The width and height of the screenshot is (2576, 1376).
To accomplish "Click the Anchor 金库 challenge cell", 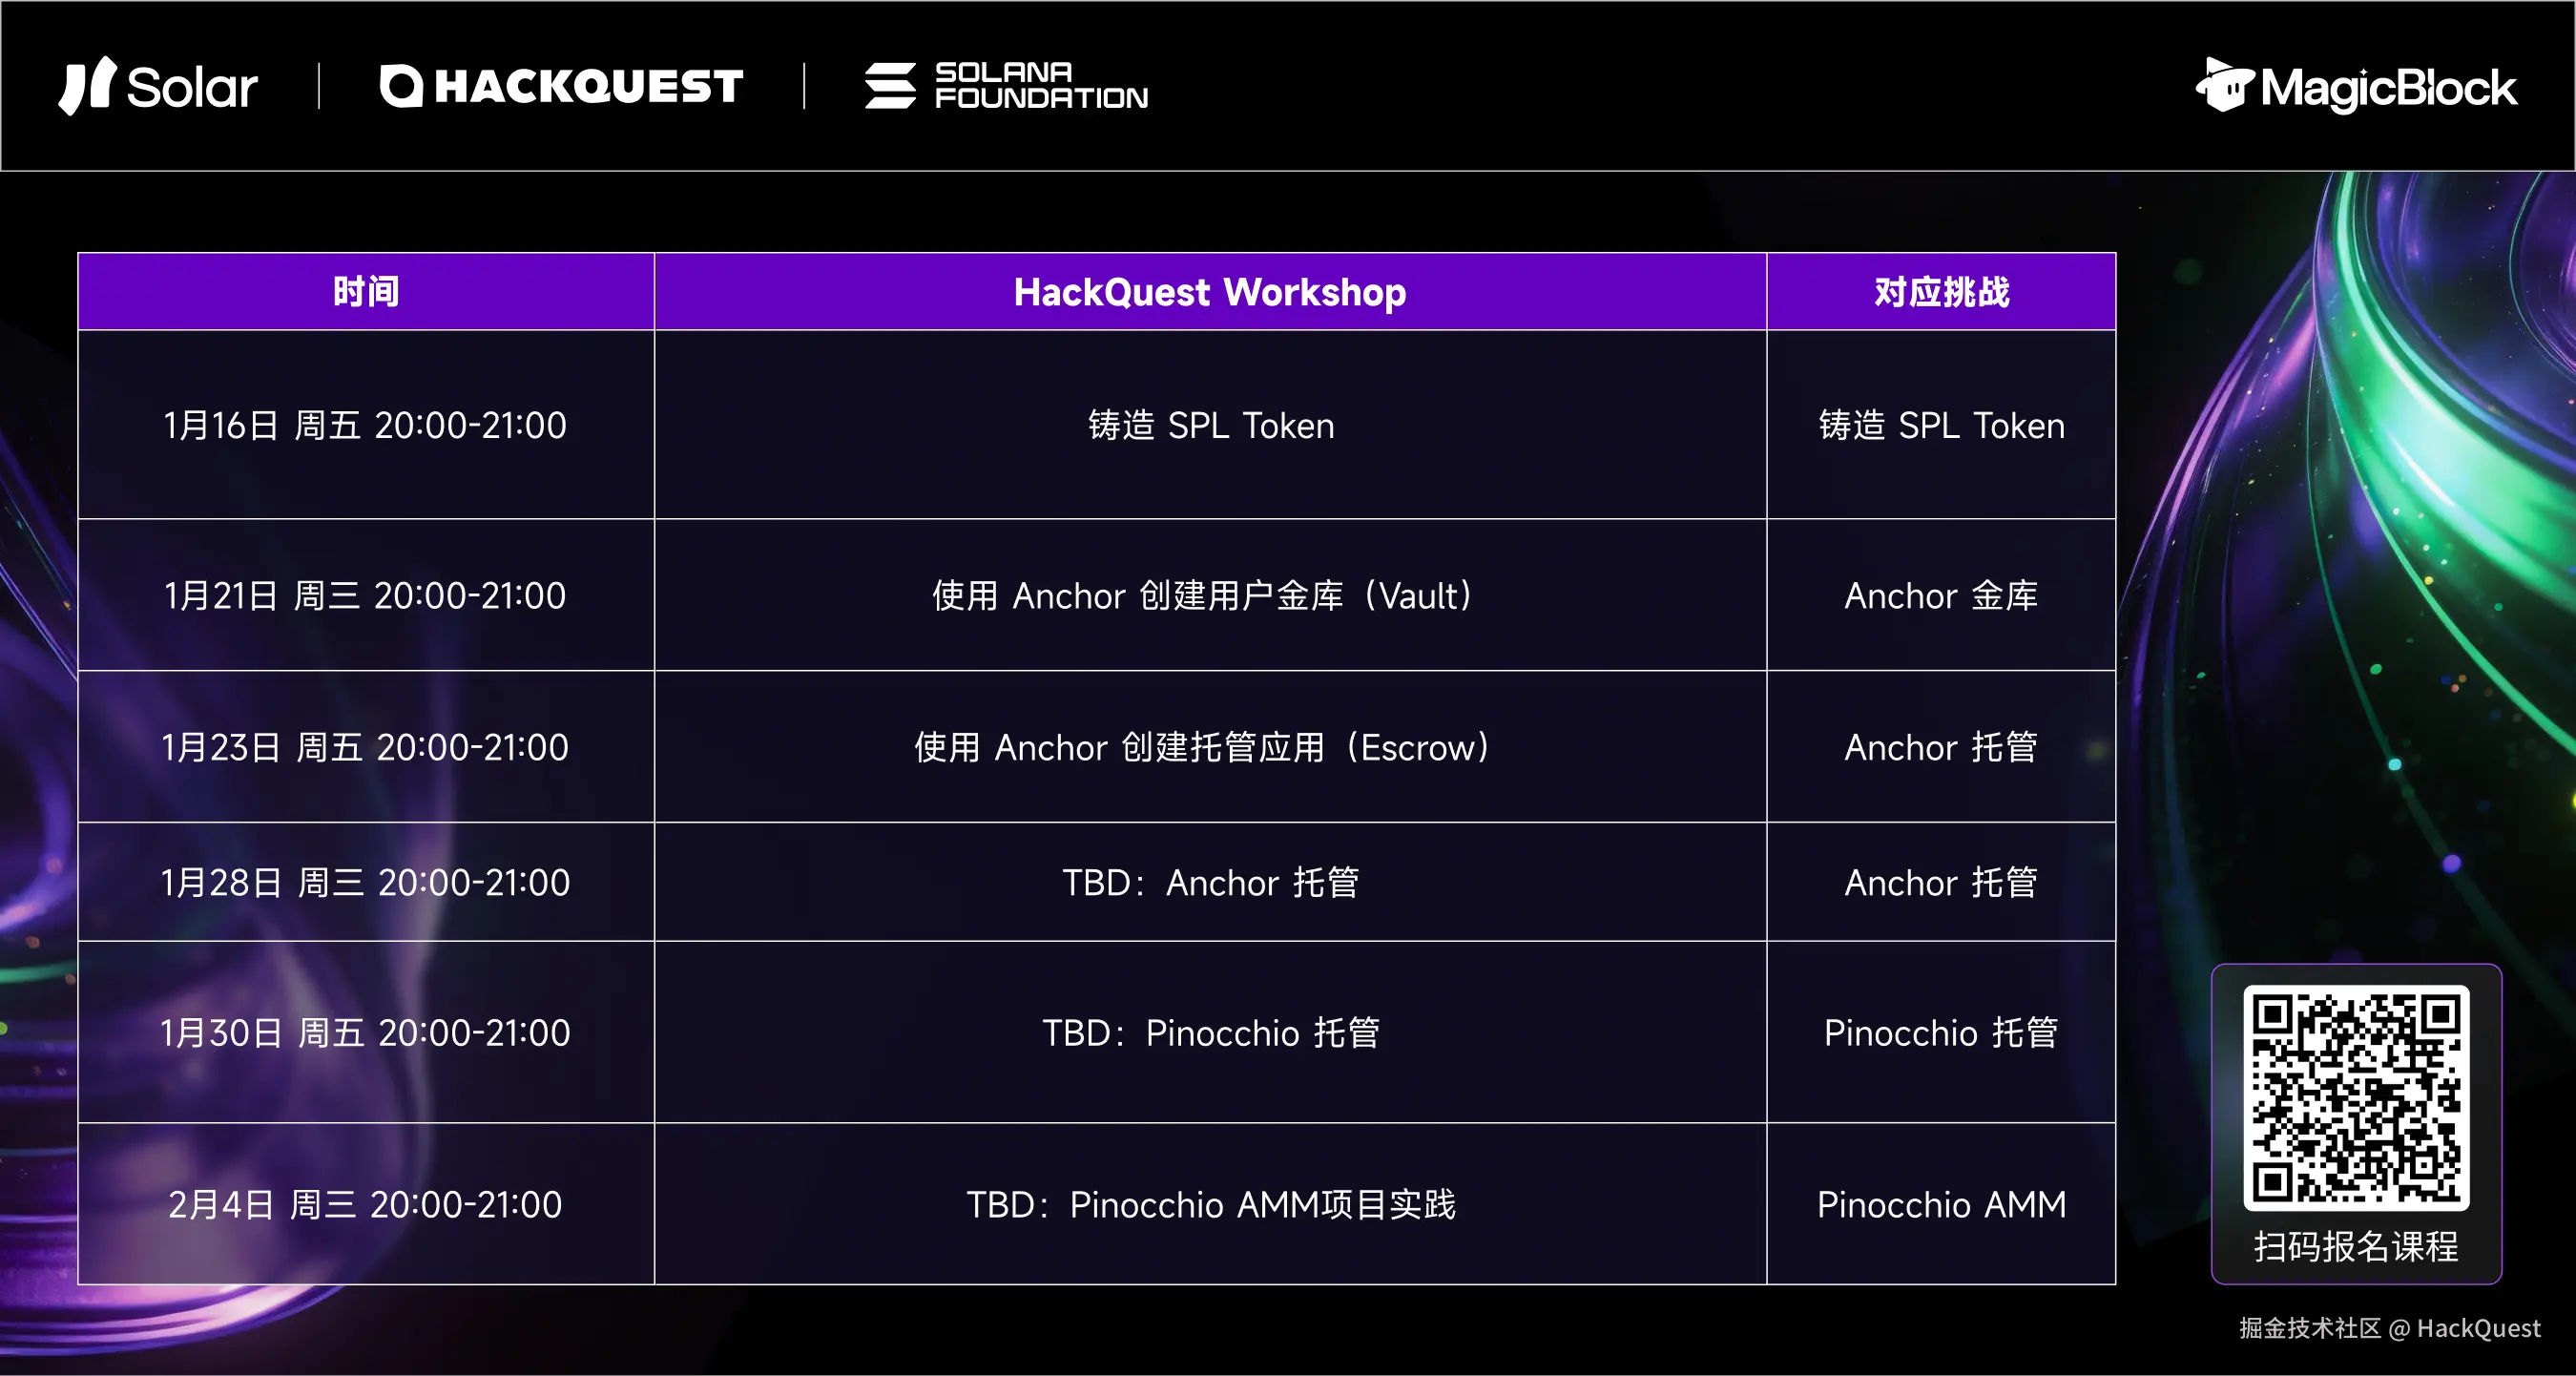I will coord(1941,595).
